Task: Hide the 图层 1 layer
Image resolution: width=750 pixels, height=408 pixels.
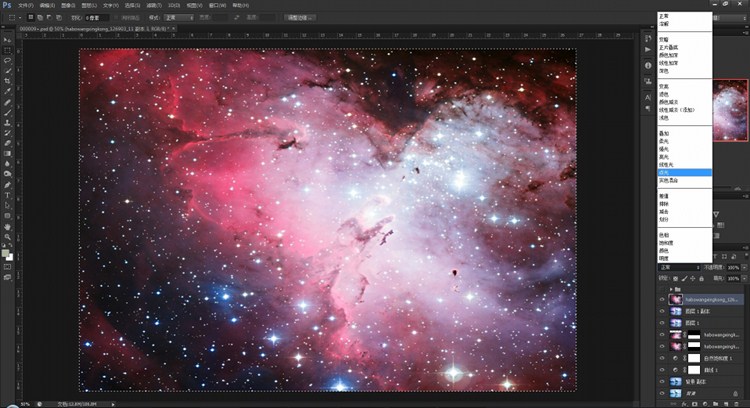Action: point(662,323)
